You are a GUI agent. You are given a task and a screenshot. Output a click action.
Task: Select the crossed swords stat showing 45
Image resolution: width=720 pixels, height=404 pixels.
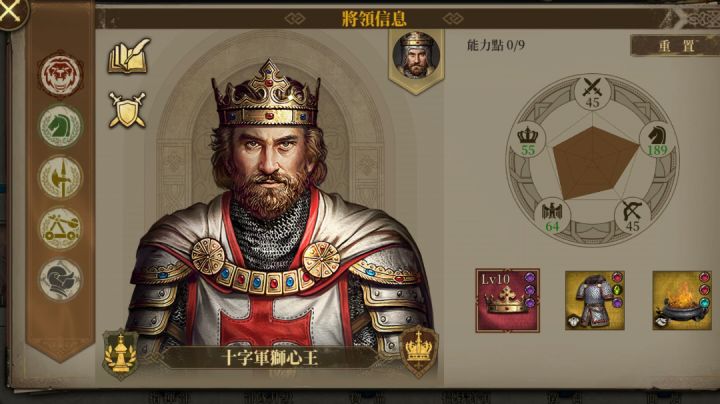click(x=592, y=93)
